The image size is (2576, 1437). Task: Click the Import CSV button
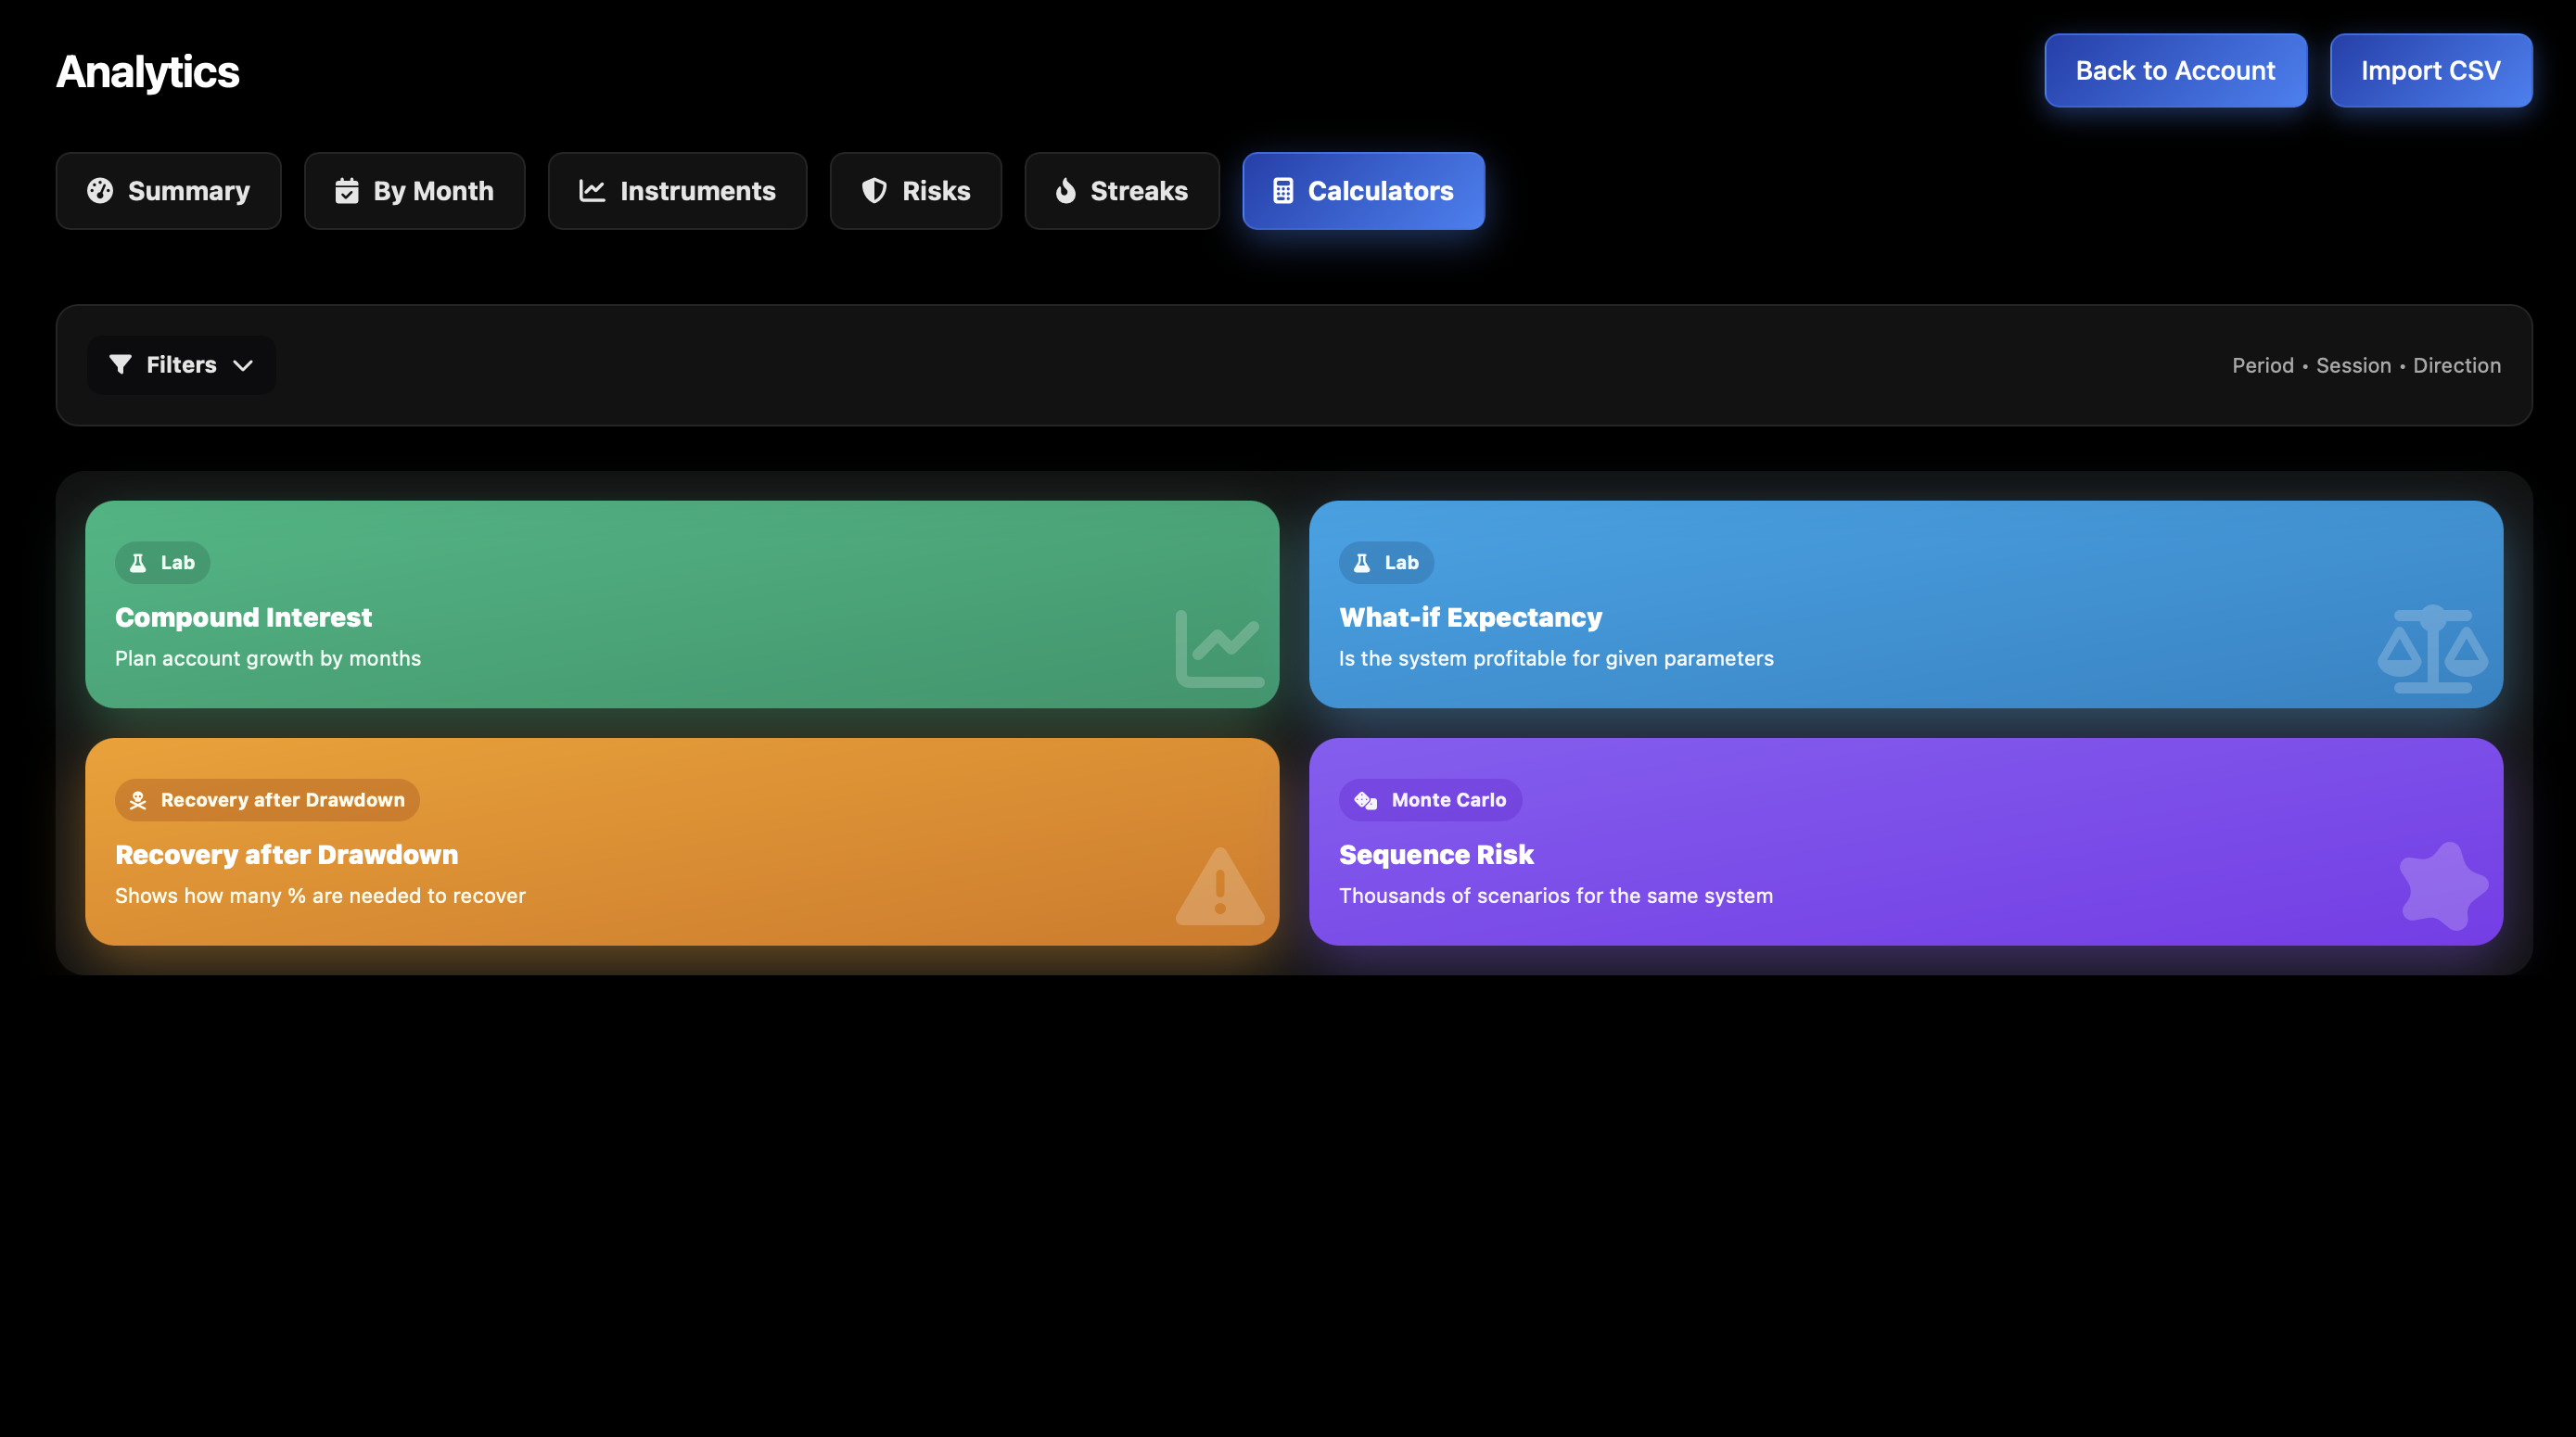click(x=2430, y=71)
